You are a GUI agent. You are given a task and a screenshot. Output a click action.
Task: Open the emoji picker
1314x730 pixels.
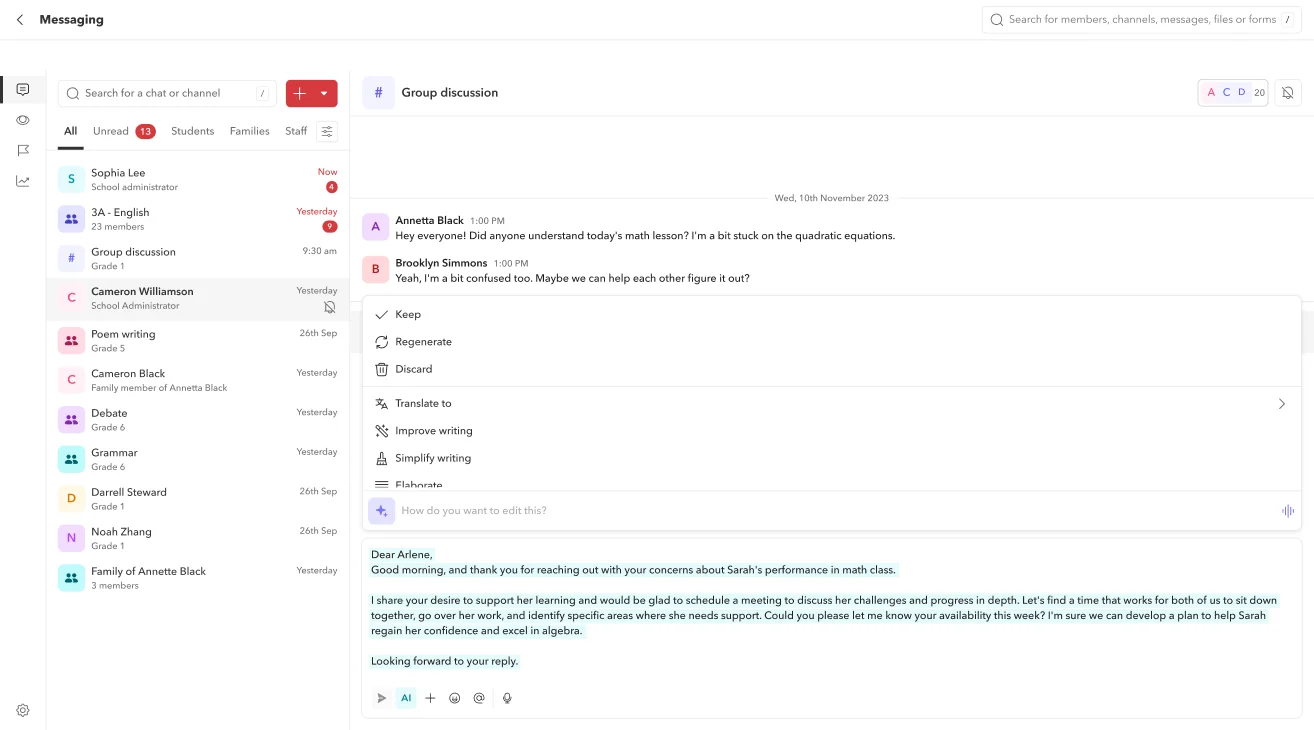[x=455, y=698]
